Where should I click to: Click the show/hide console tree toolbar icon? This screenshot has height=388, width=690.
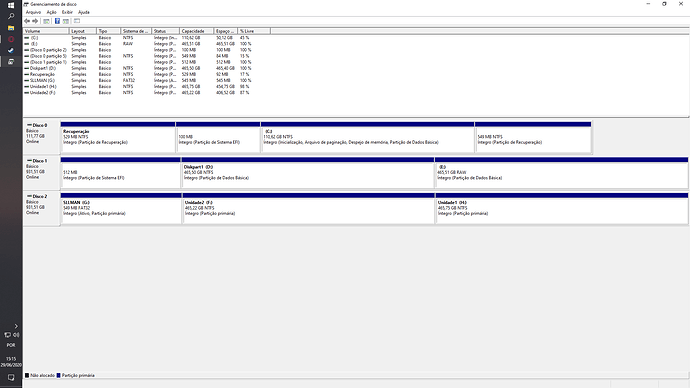coord(46,21)
